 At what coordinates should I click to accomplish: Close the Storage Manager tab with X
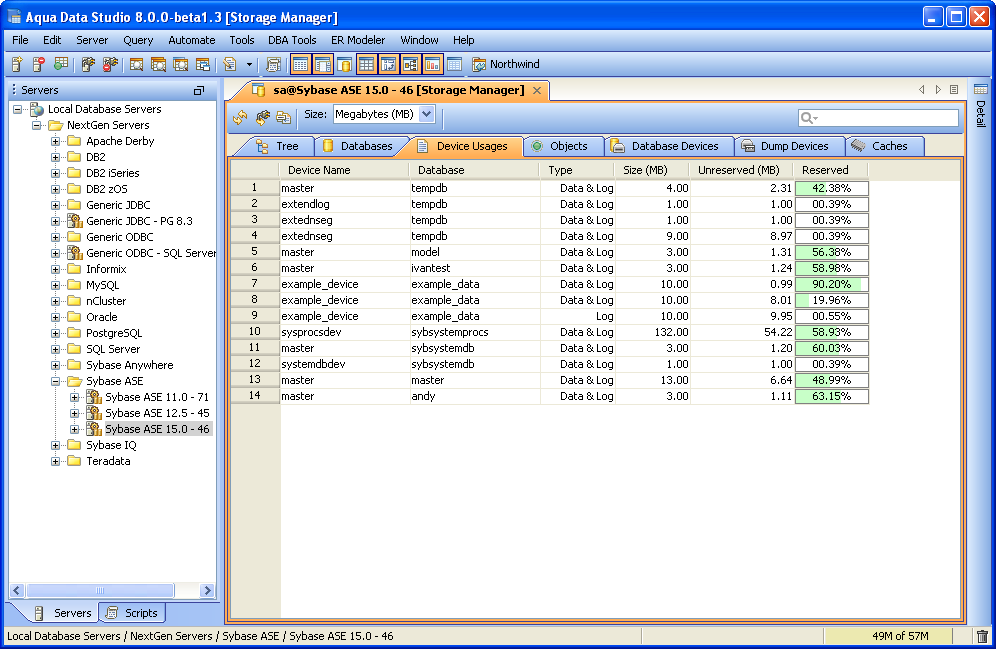tap(537, 90)
